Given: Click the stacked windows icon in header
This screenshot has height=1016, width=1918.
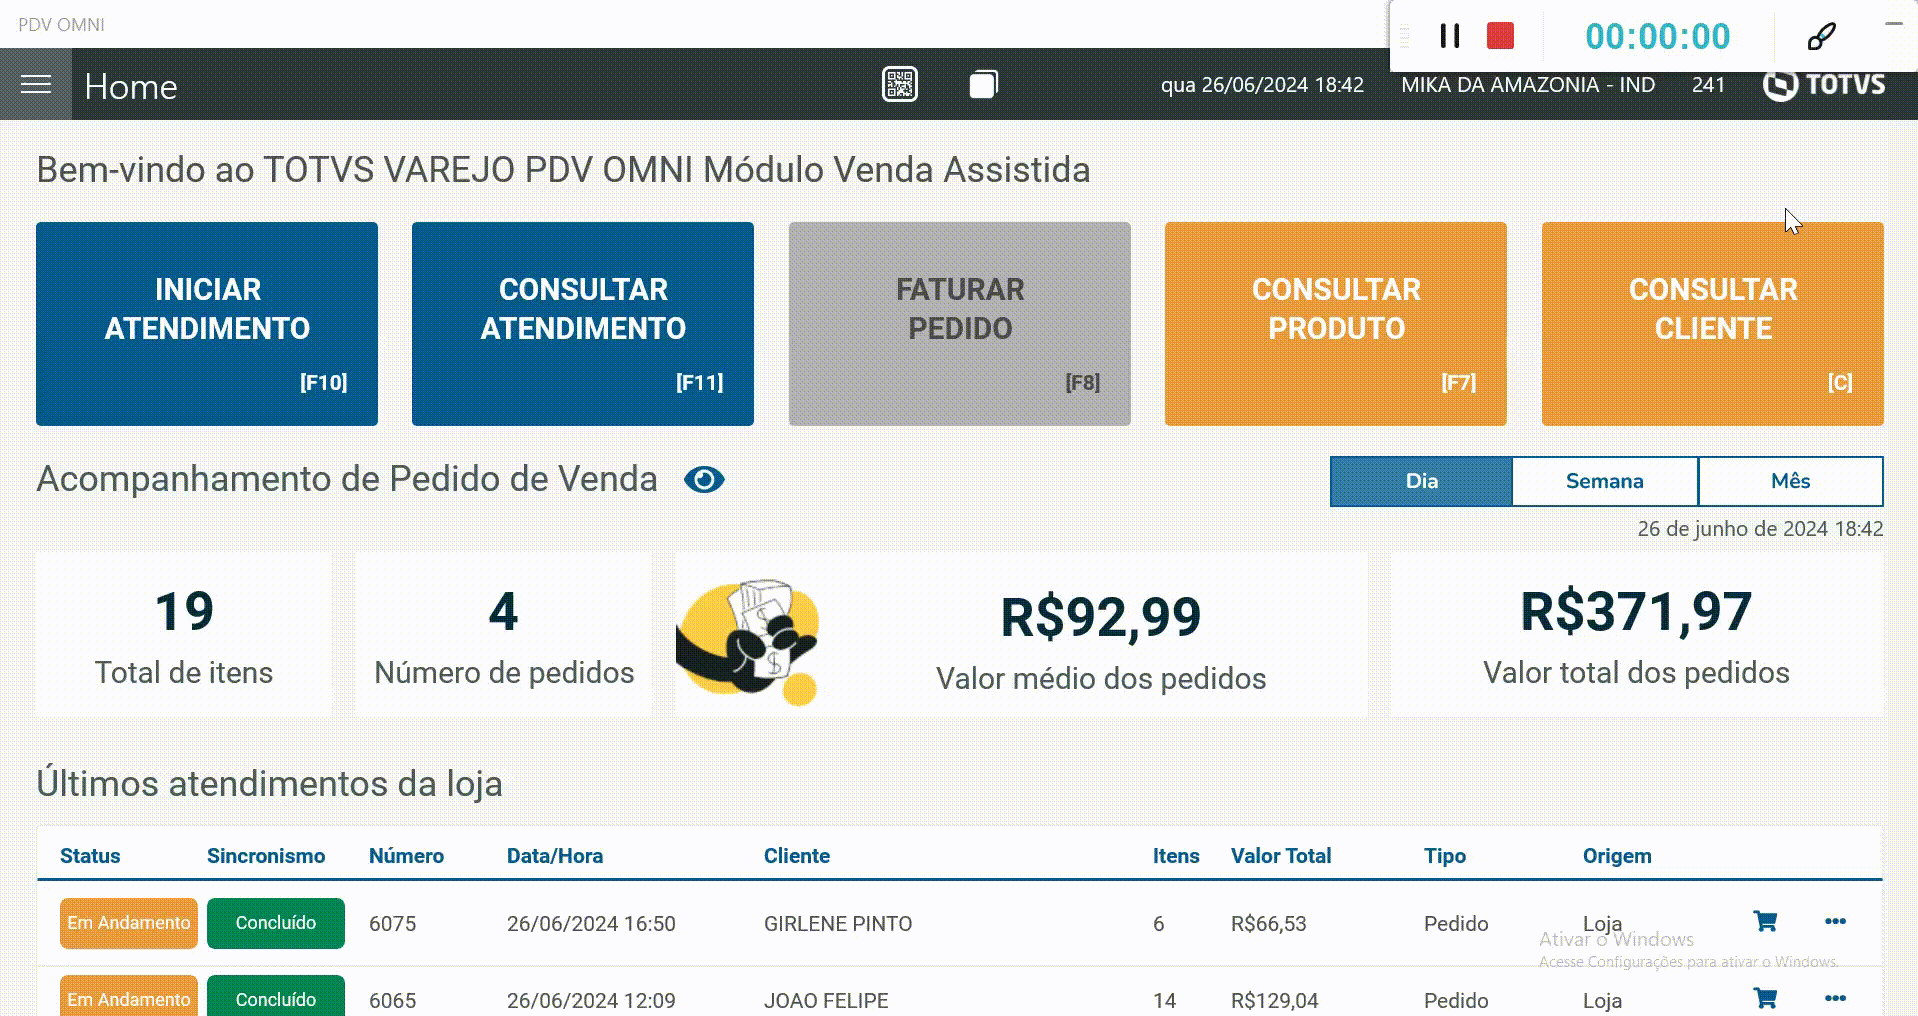Looking at the screenshot, I should [983, 85].
